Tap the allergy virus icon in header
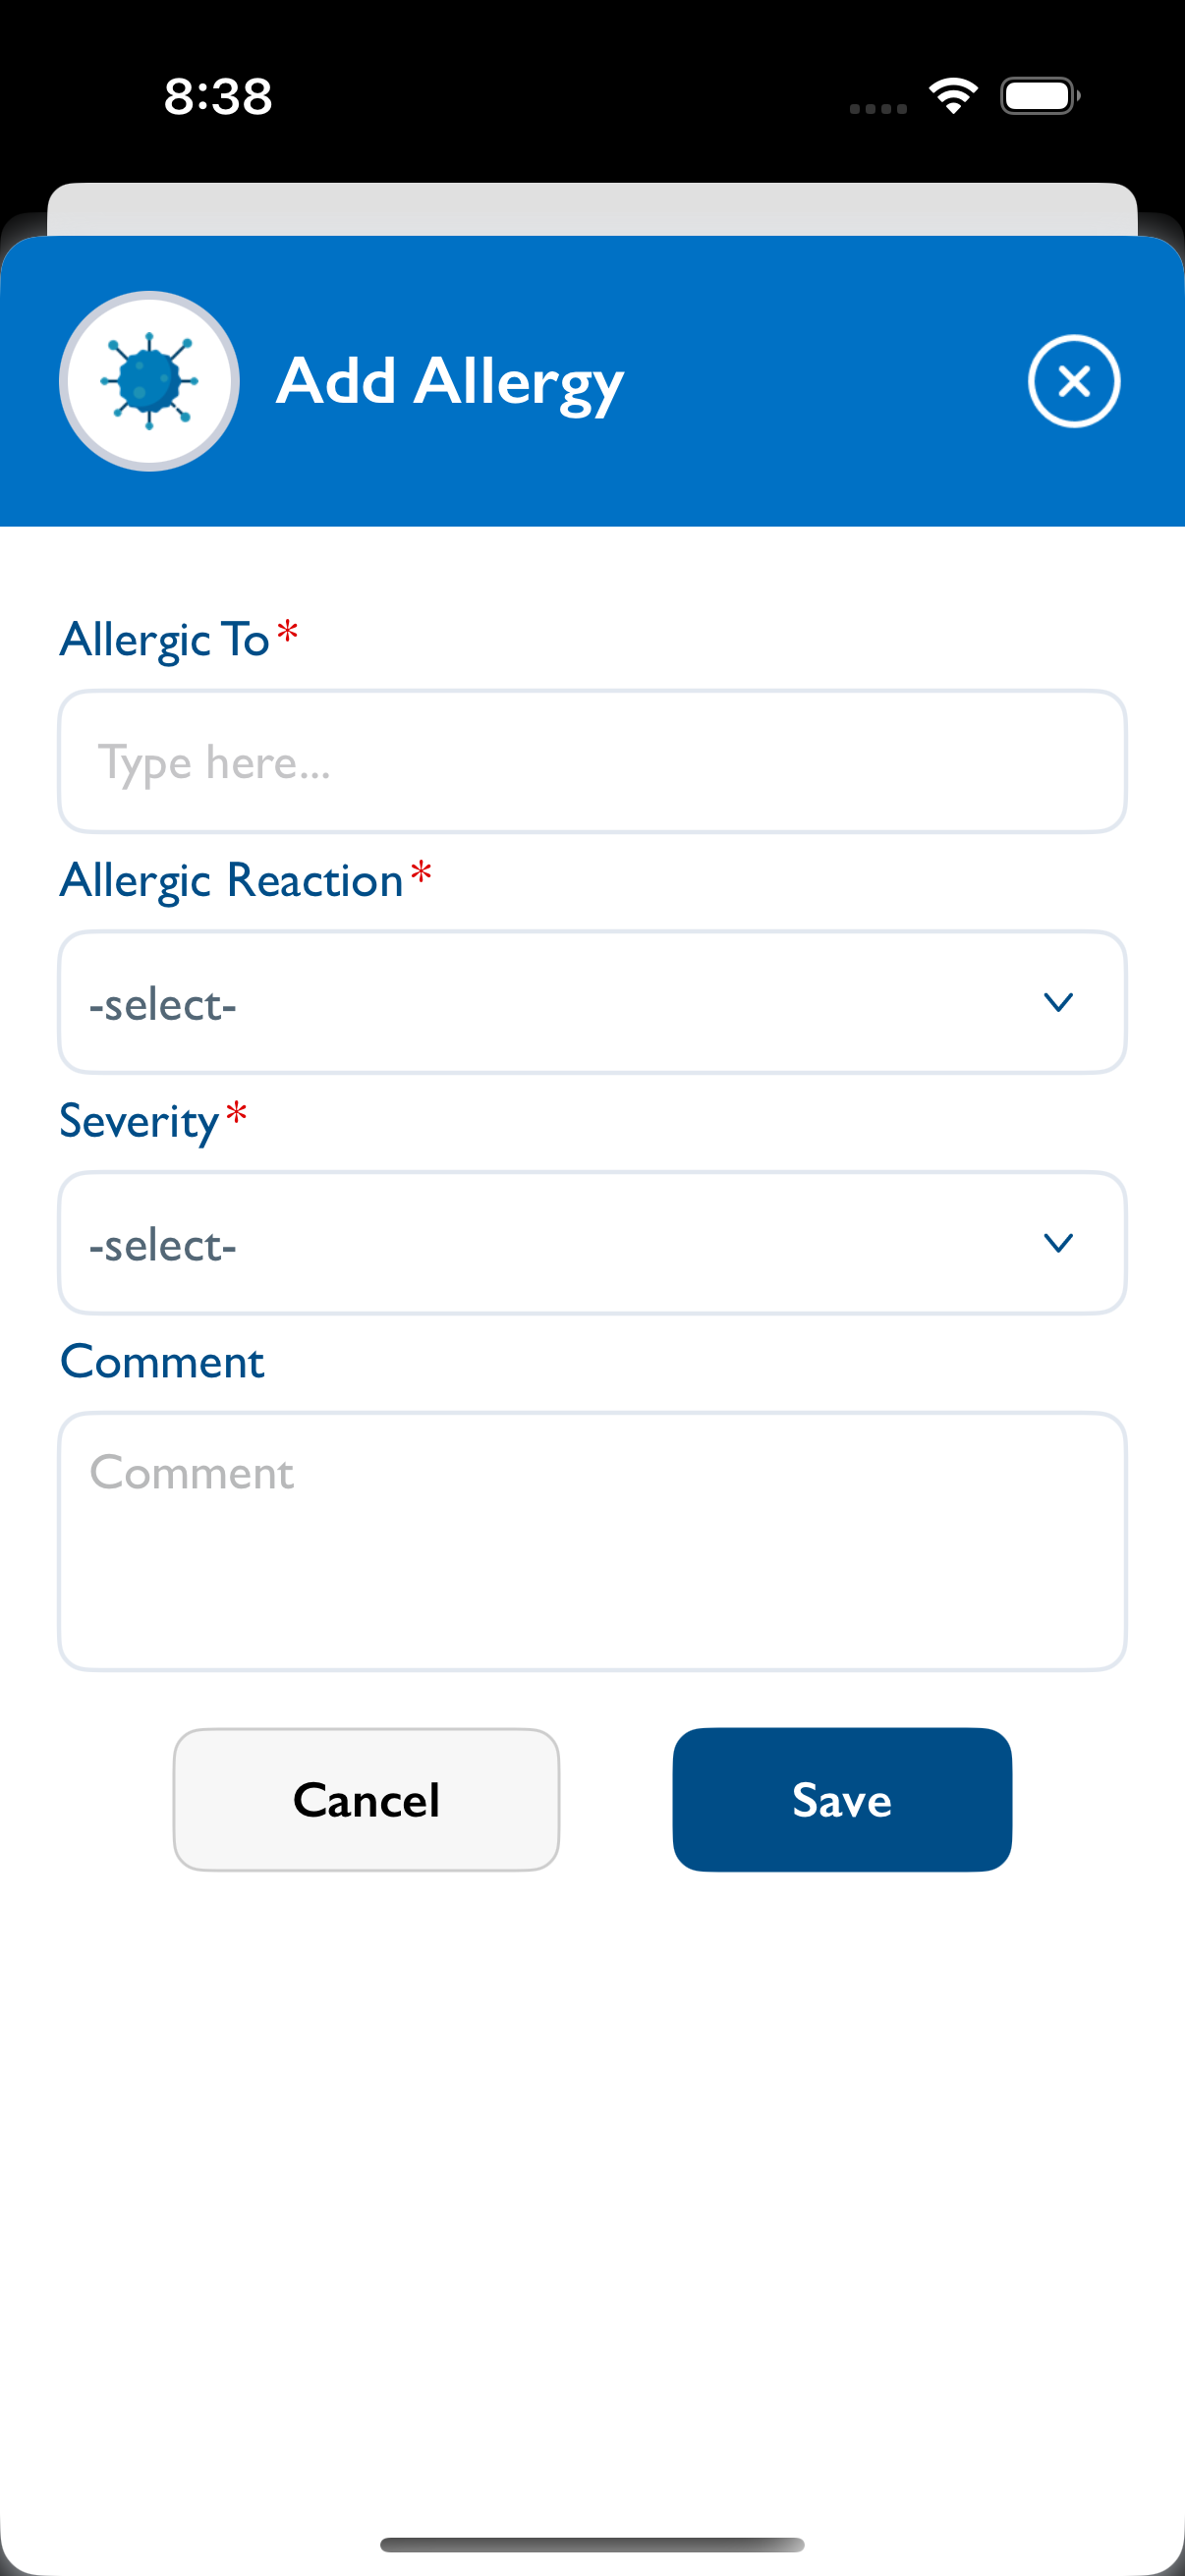 pyautogui.click(x=149, y=381)
